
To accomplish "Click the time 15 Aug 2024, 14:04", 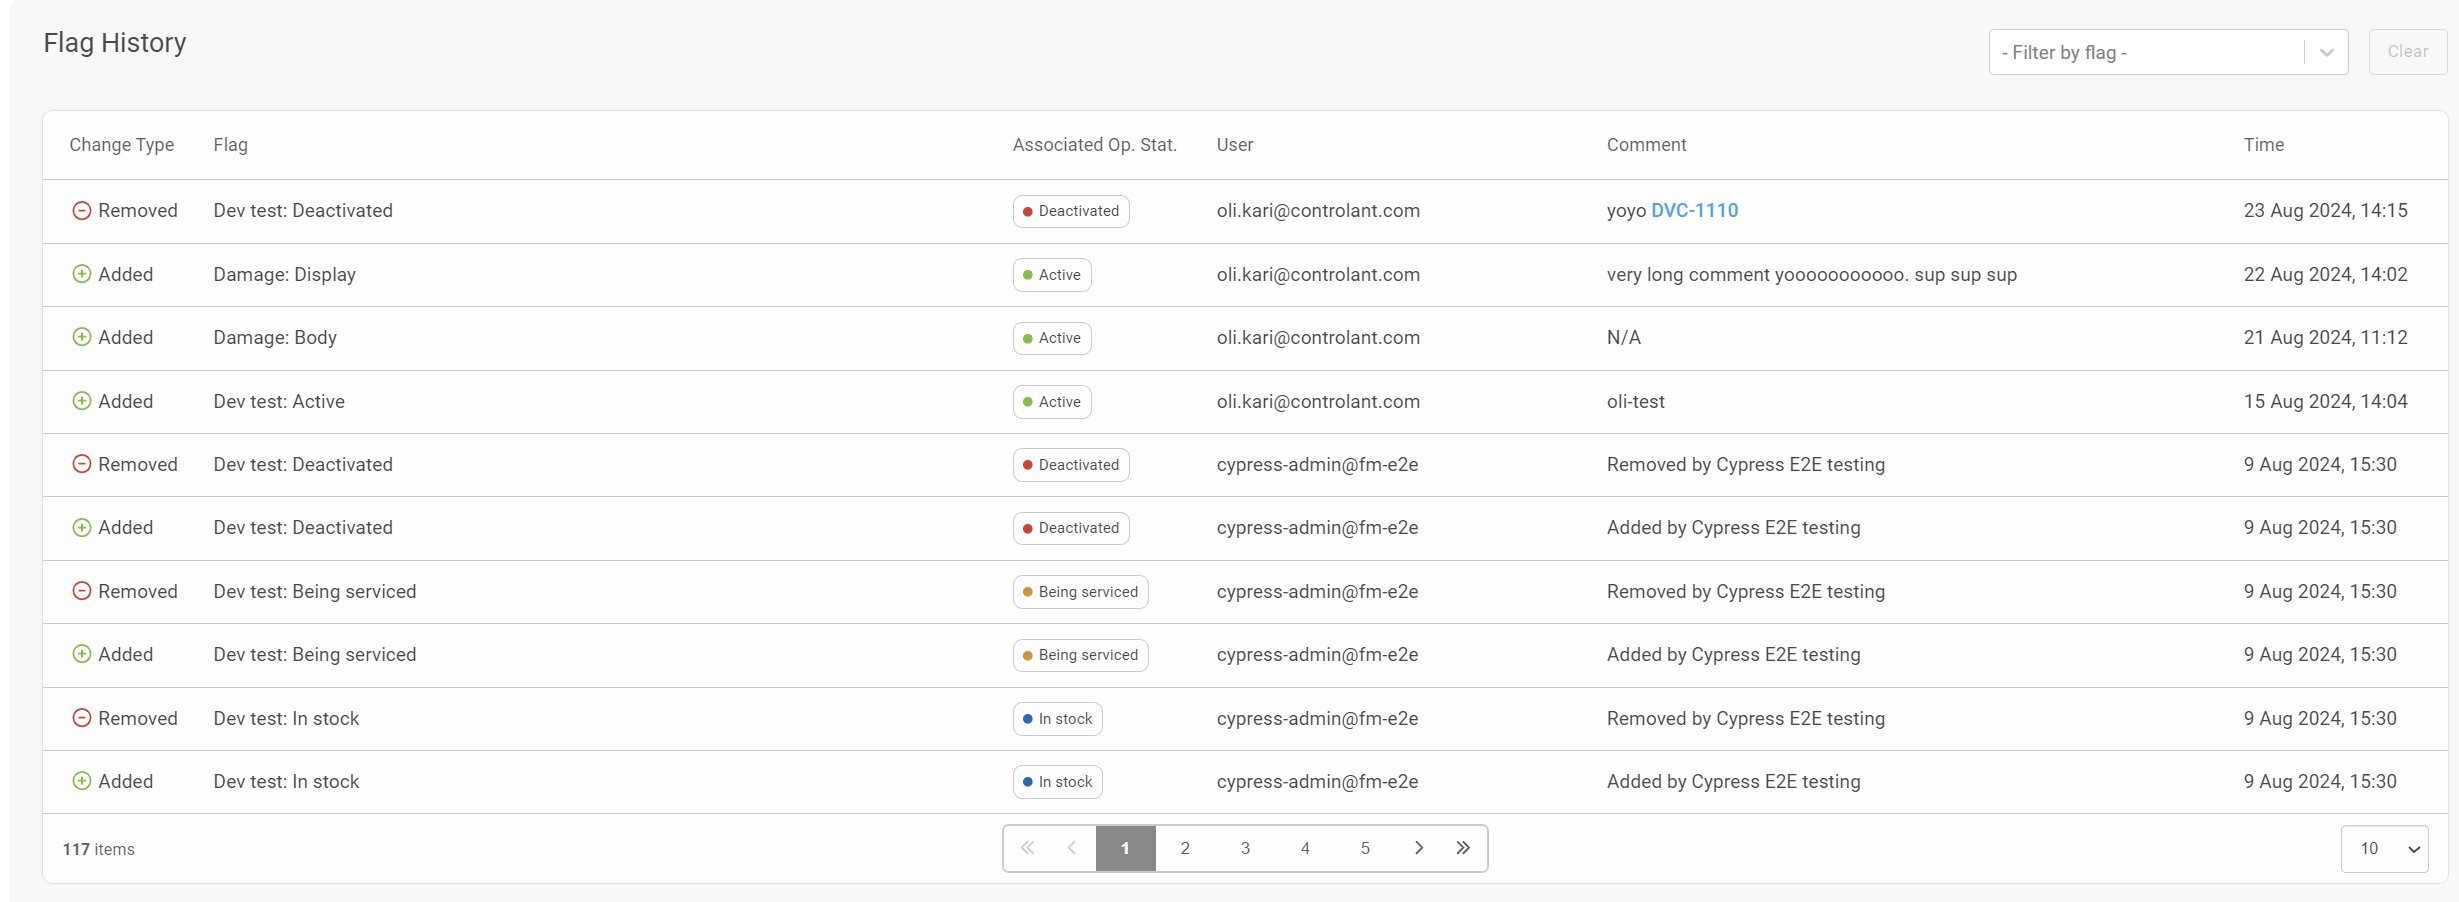I will coord(2325,401).
